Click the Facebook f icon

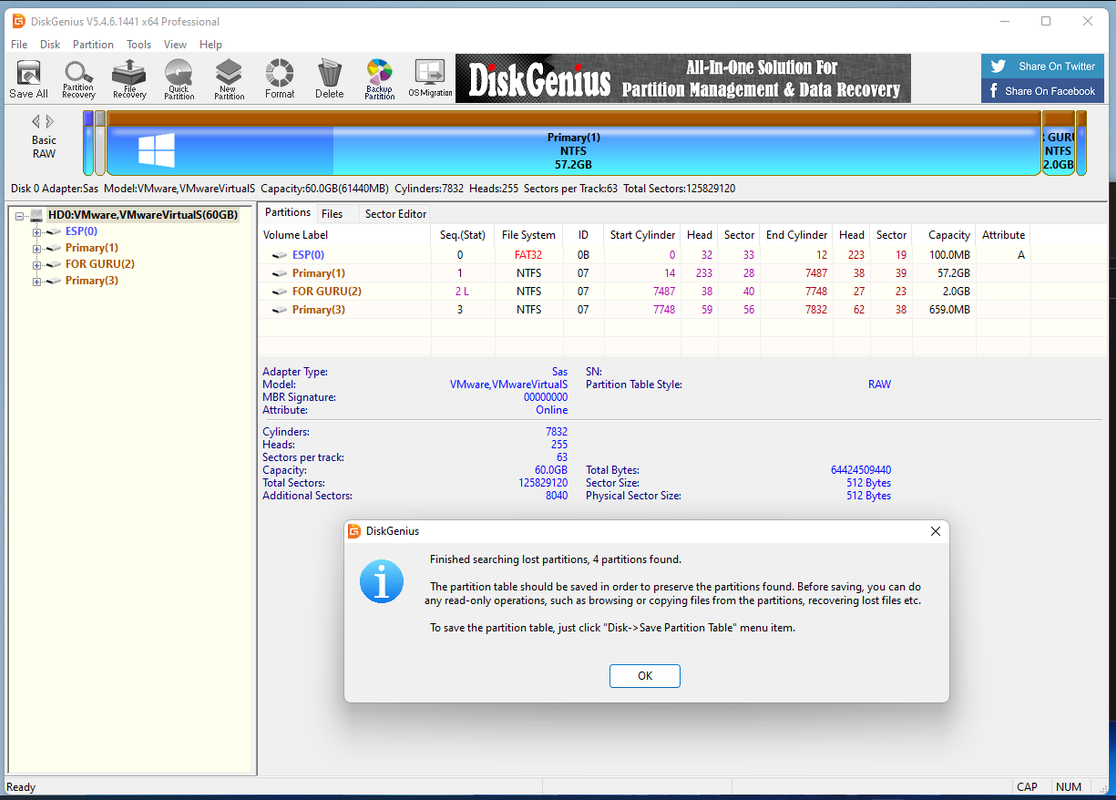point(994,90)
